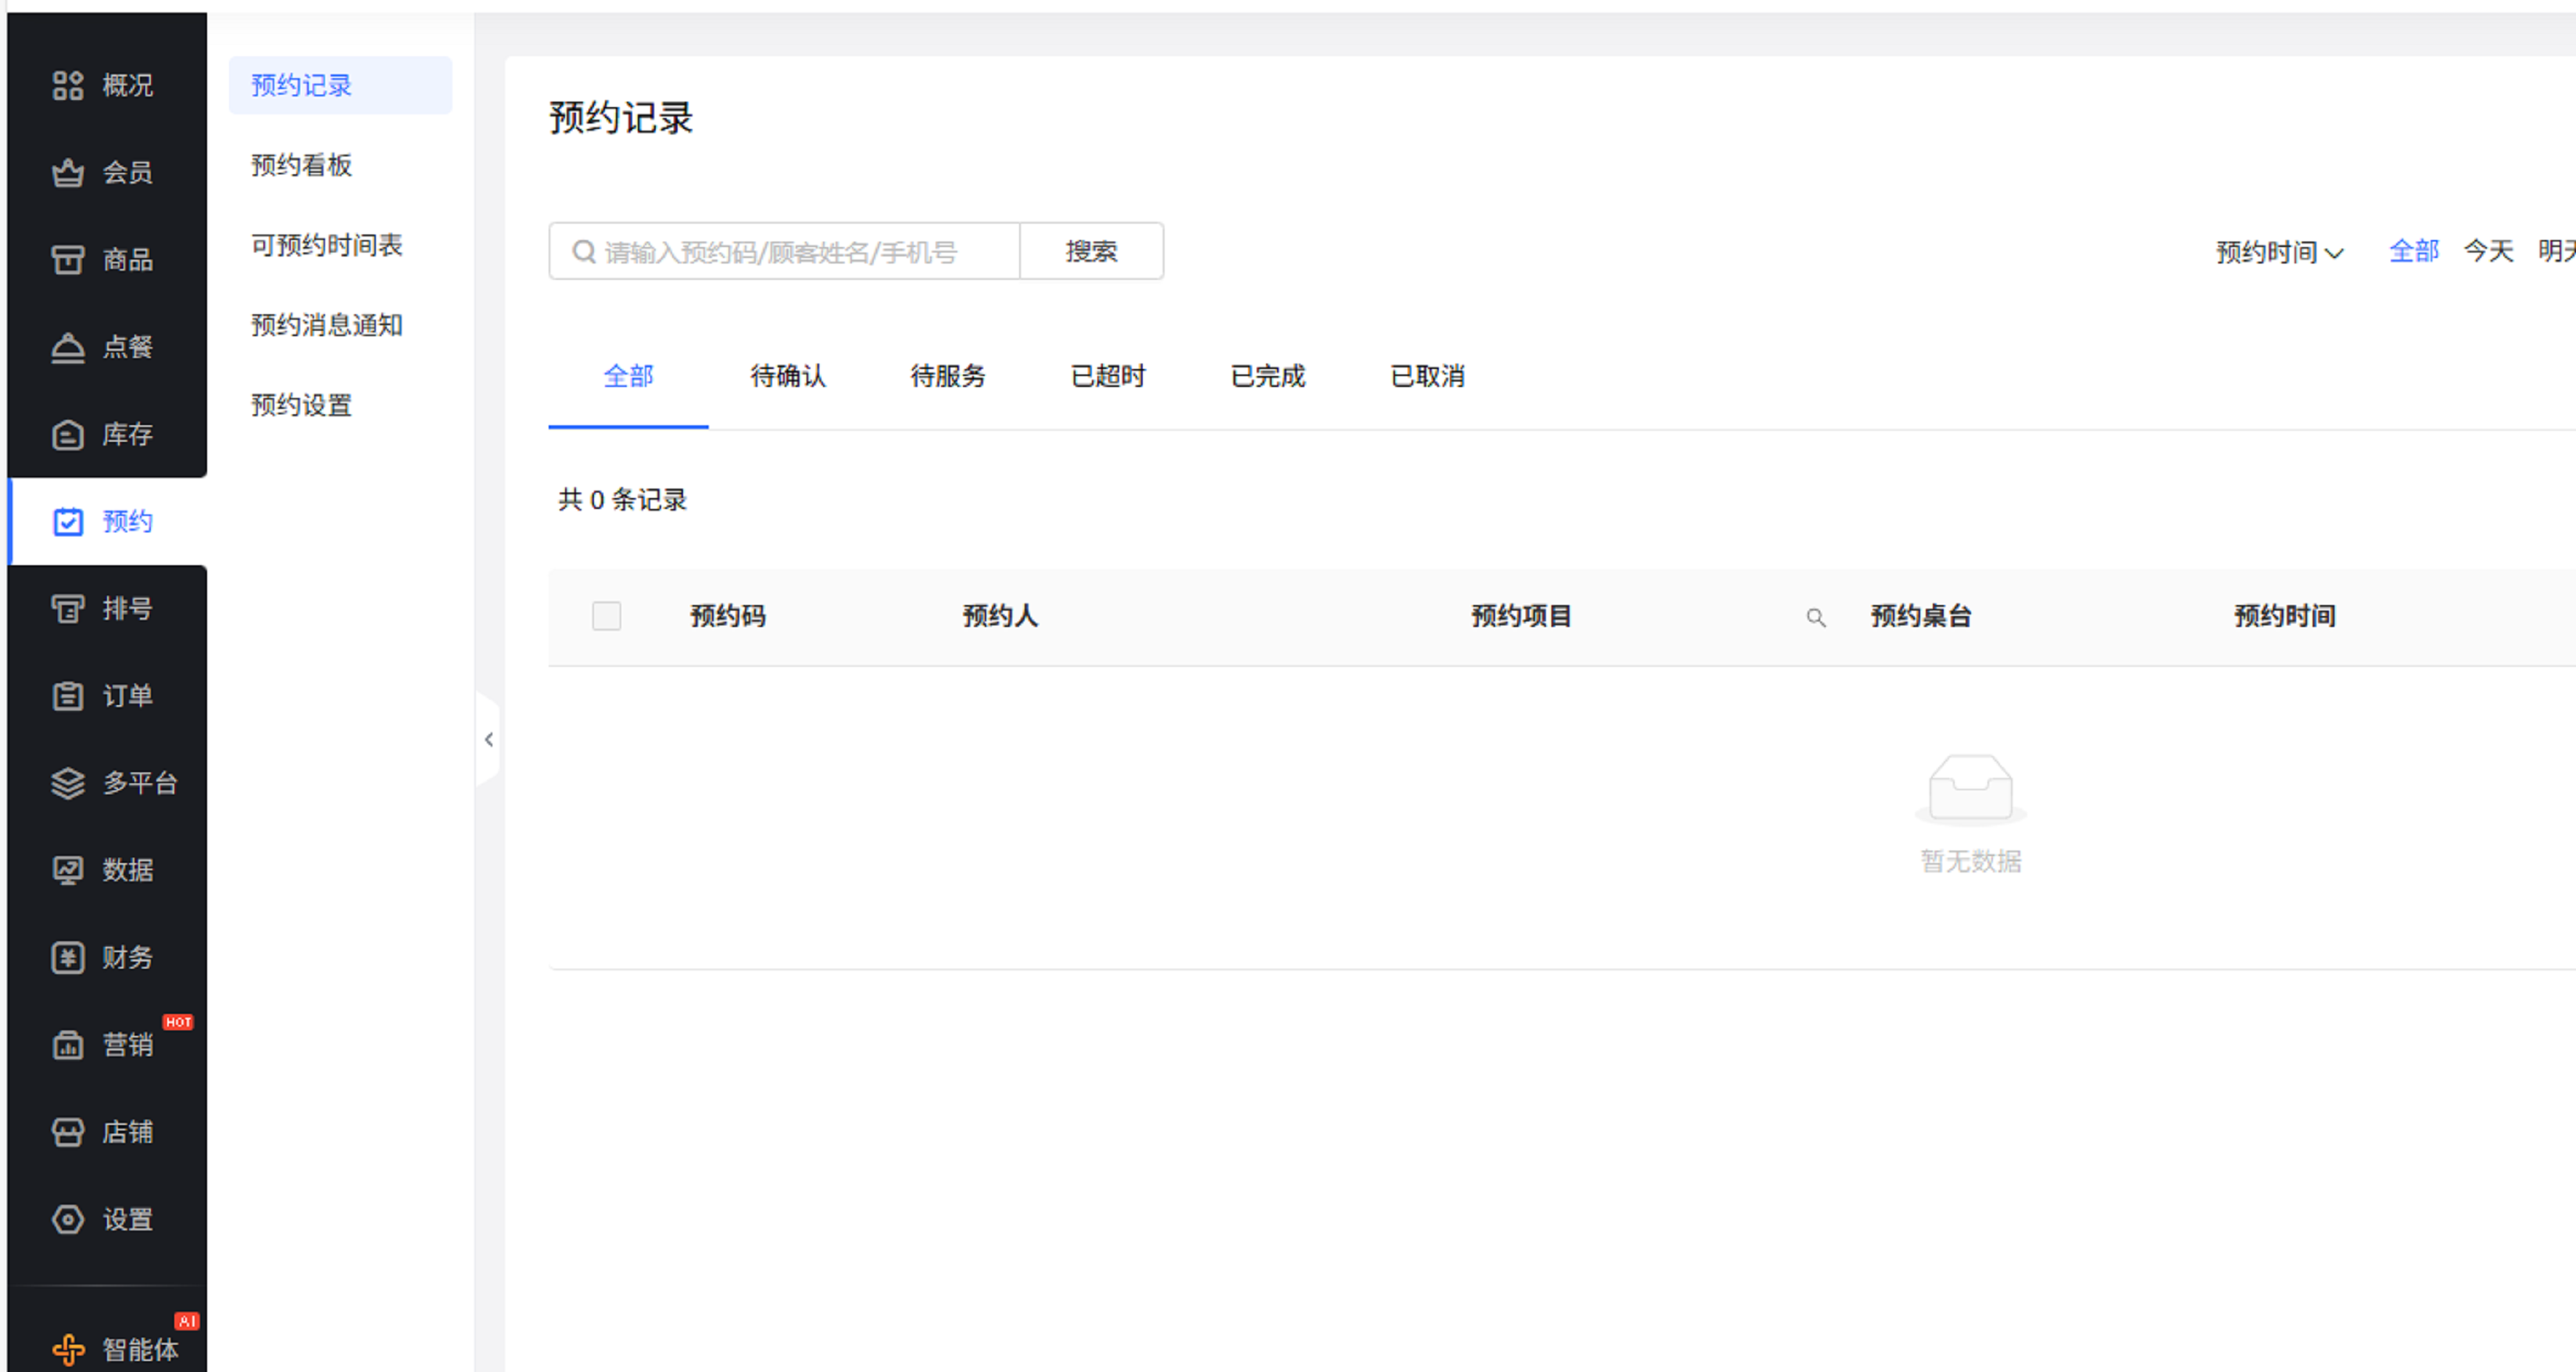Collapse the submenu panel with the arrow

[x=488, y=740]
